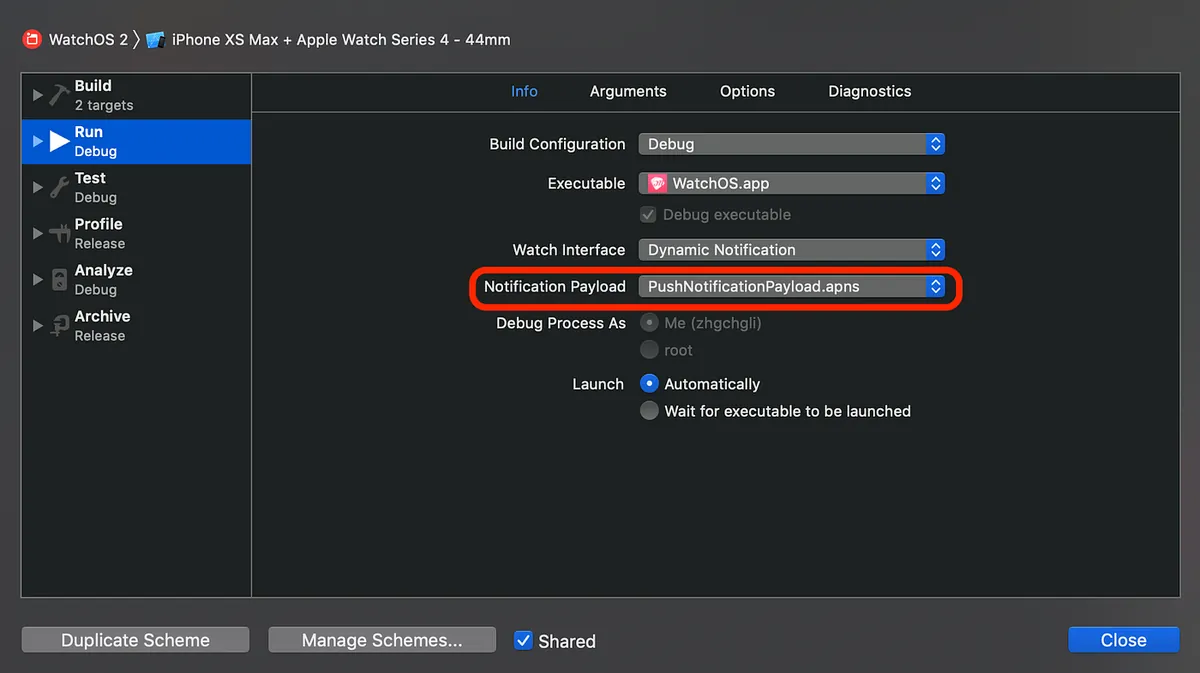
Task: Switch to the Diagnostics tab
Action: click(869, 91)
